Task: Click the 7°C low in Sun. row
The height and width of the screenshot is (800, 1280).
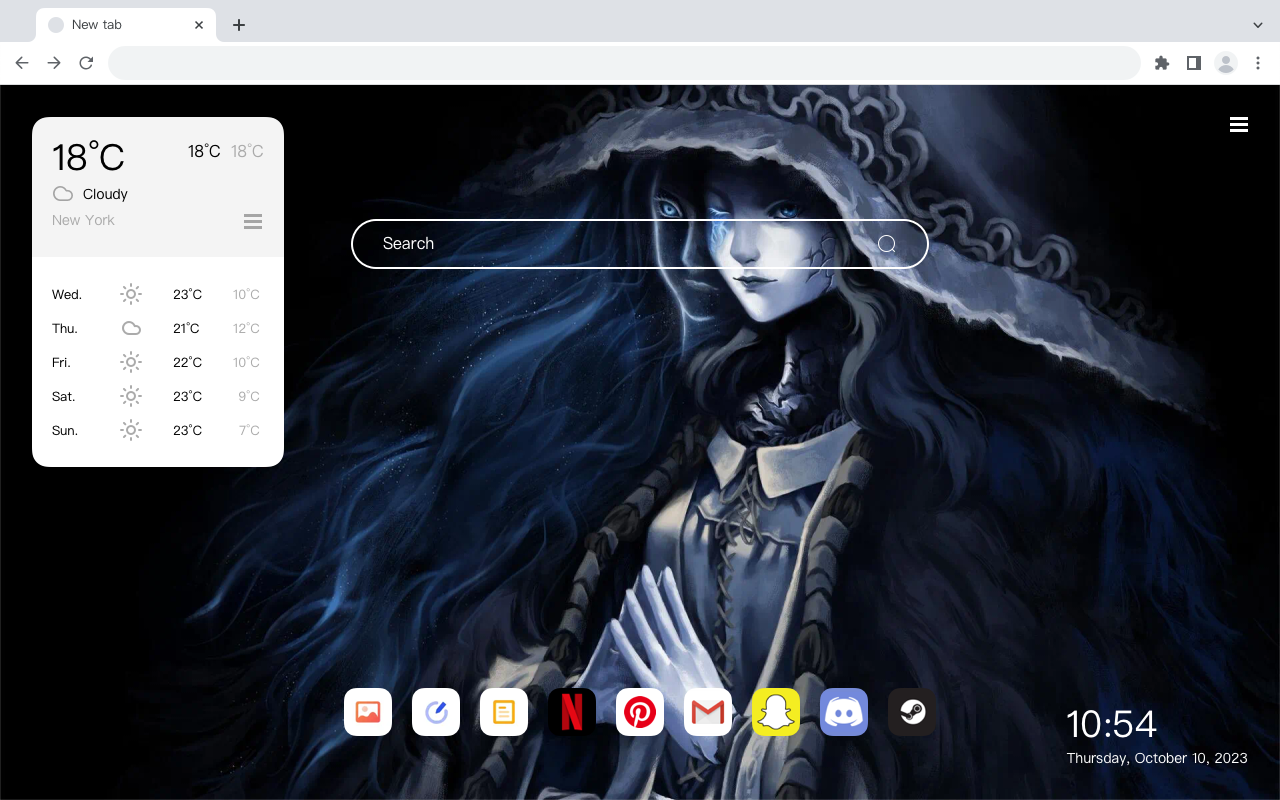Action: click(249, 430)
